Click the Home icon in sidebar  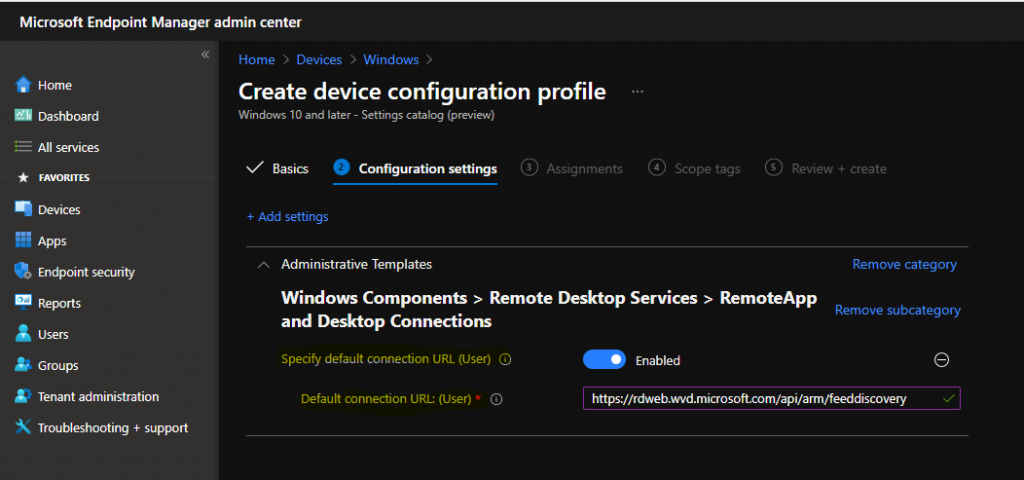23,85
